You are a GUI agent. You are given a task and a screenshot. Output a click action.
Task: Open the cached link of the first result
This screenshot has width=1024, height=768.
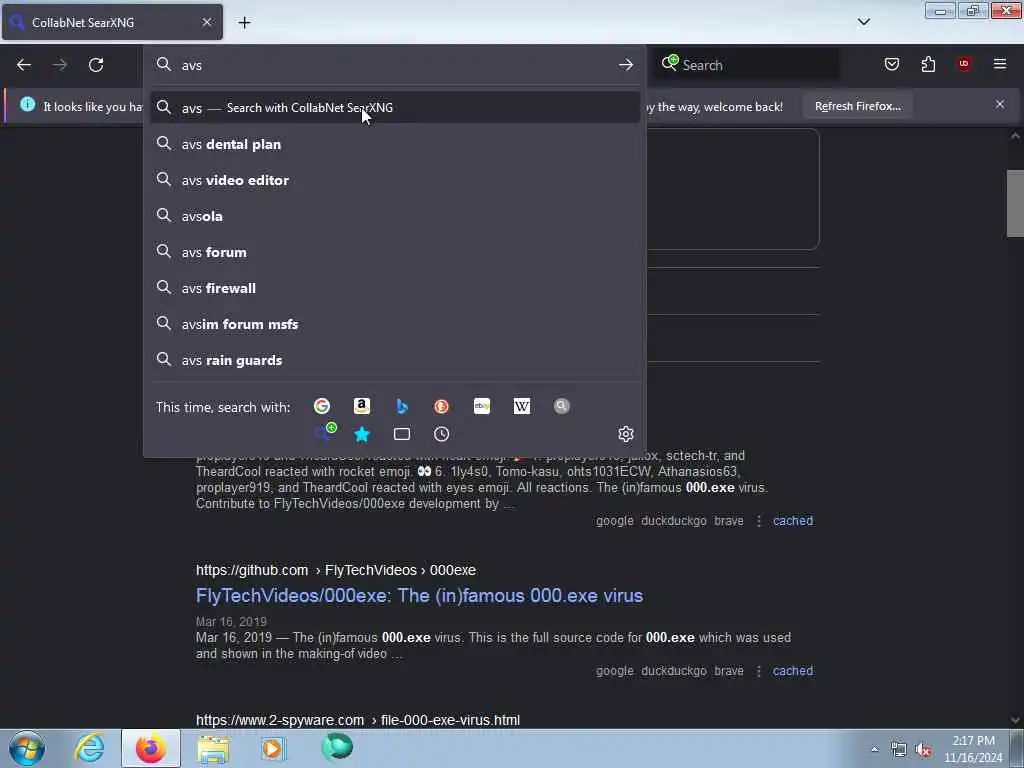point(793,520)
